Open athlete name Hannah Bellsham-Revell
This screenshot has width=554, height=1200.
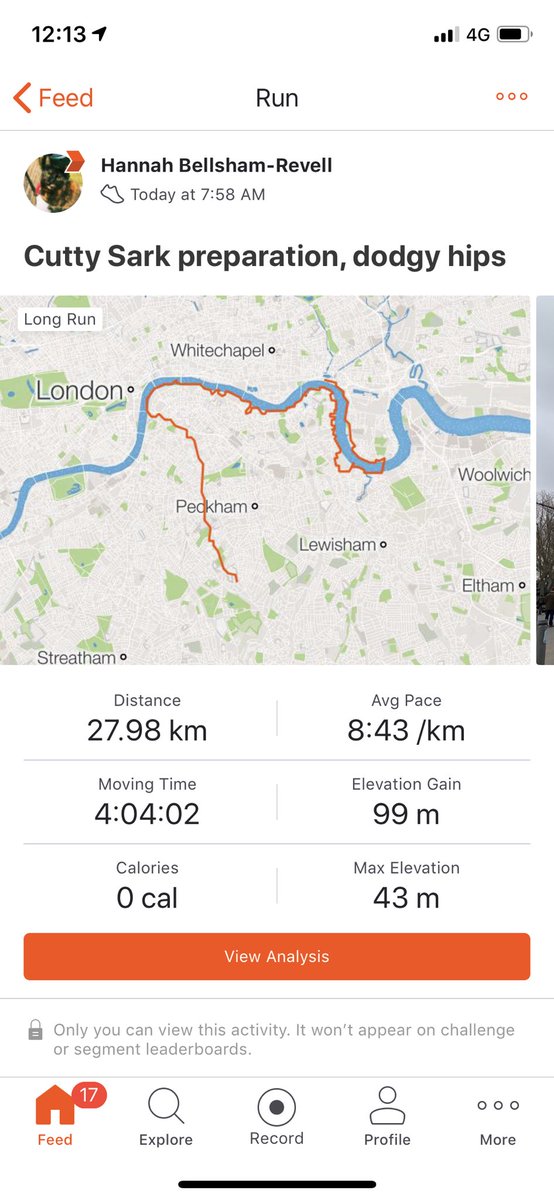point(218,165)
